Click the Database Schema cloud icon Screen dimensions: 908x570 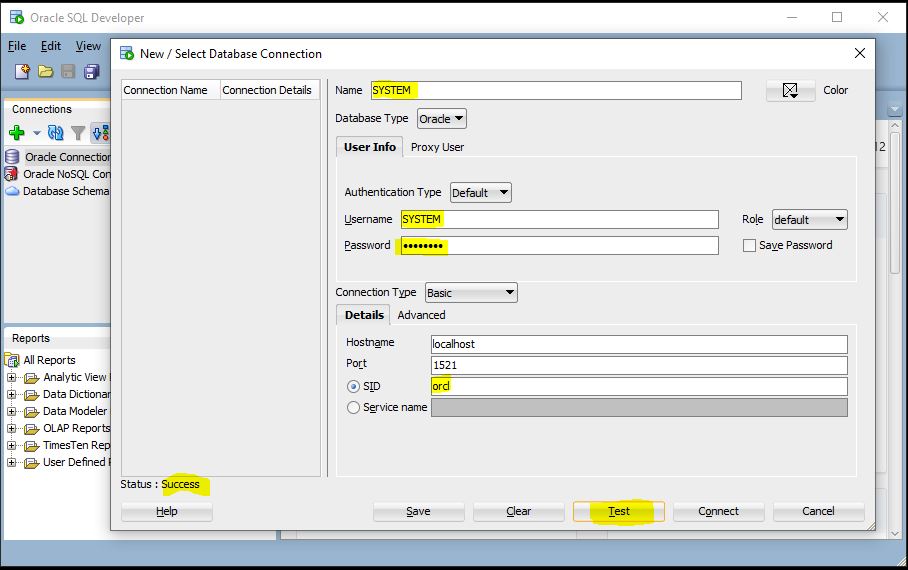click(12, 191)
